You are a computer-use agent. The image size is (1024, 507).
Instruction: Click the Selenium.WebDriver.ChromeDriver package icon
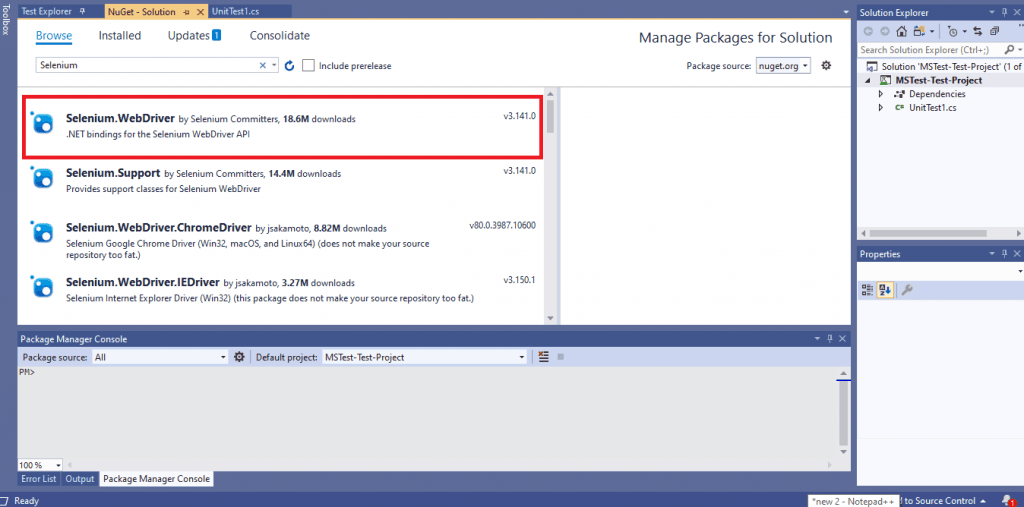click(42, 233)
